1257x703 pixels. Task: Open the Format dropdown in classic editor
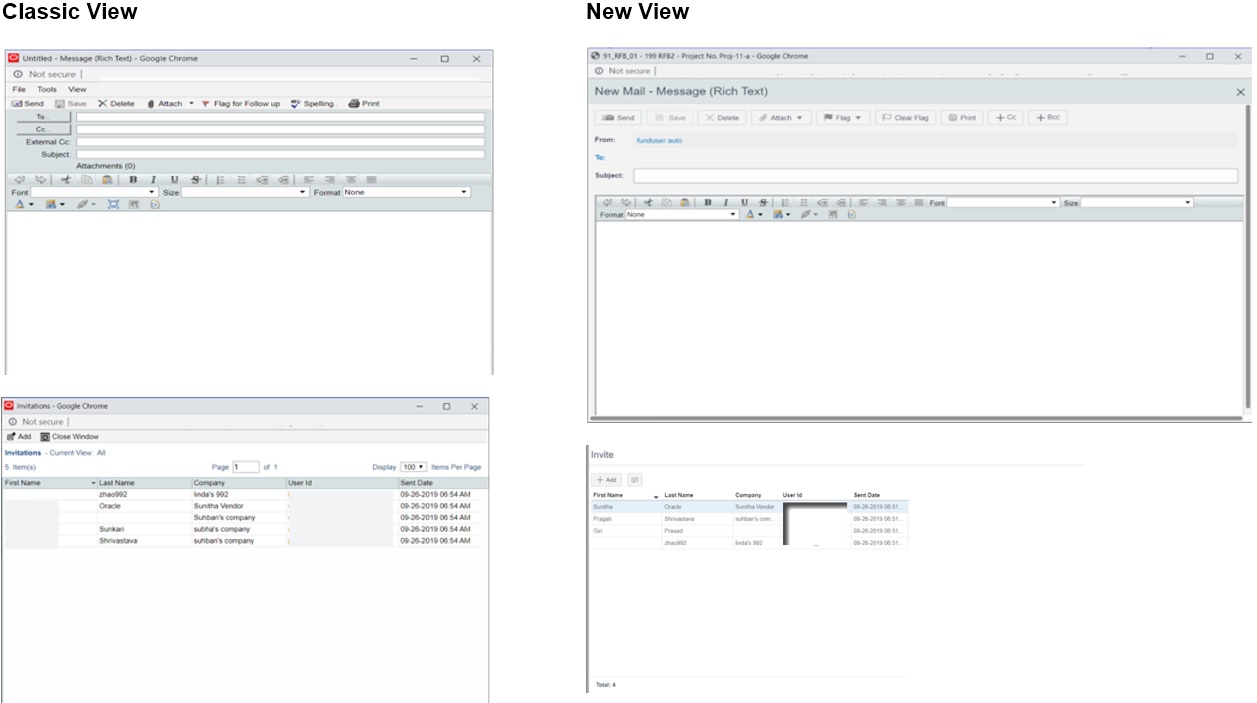click(406, 192)
